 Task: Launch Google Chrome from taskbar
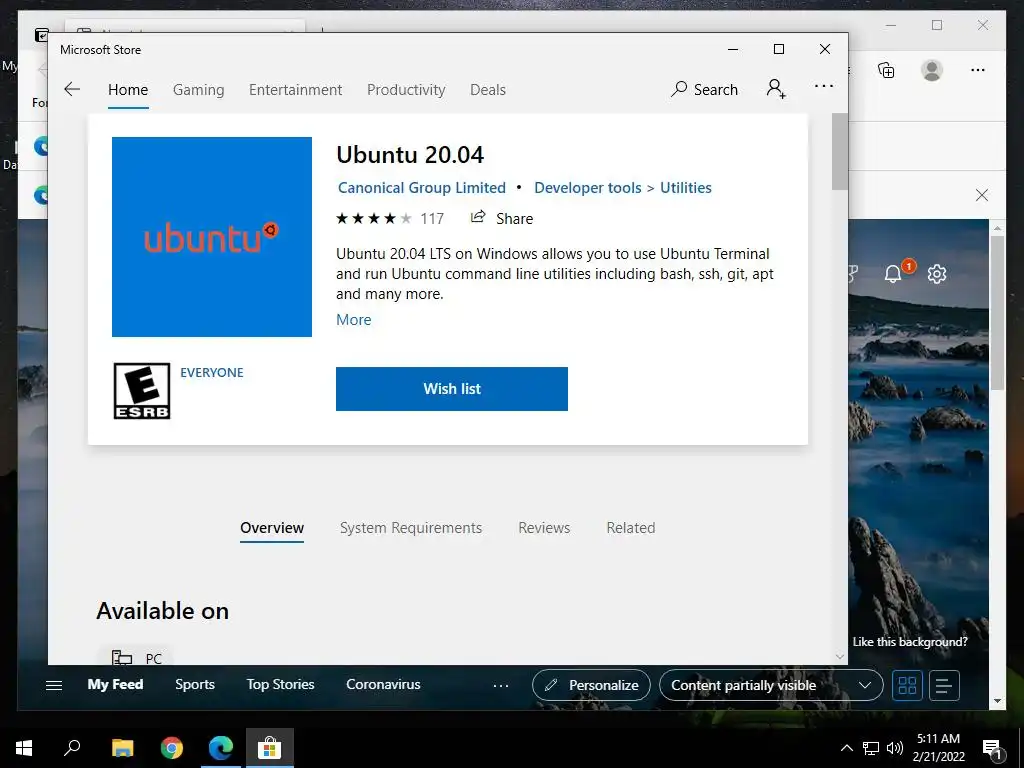[x=172, y=748]
